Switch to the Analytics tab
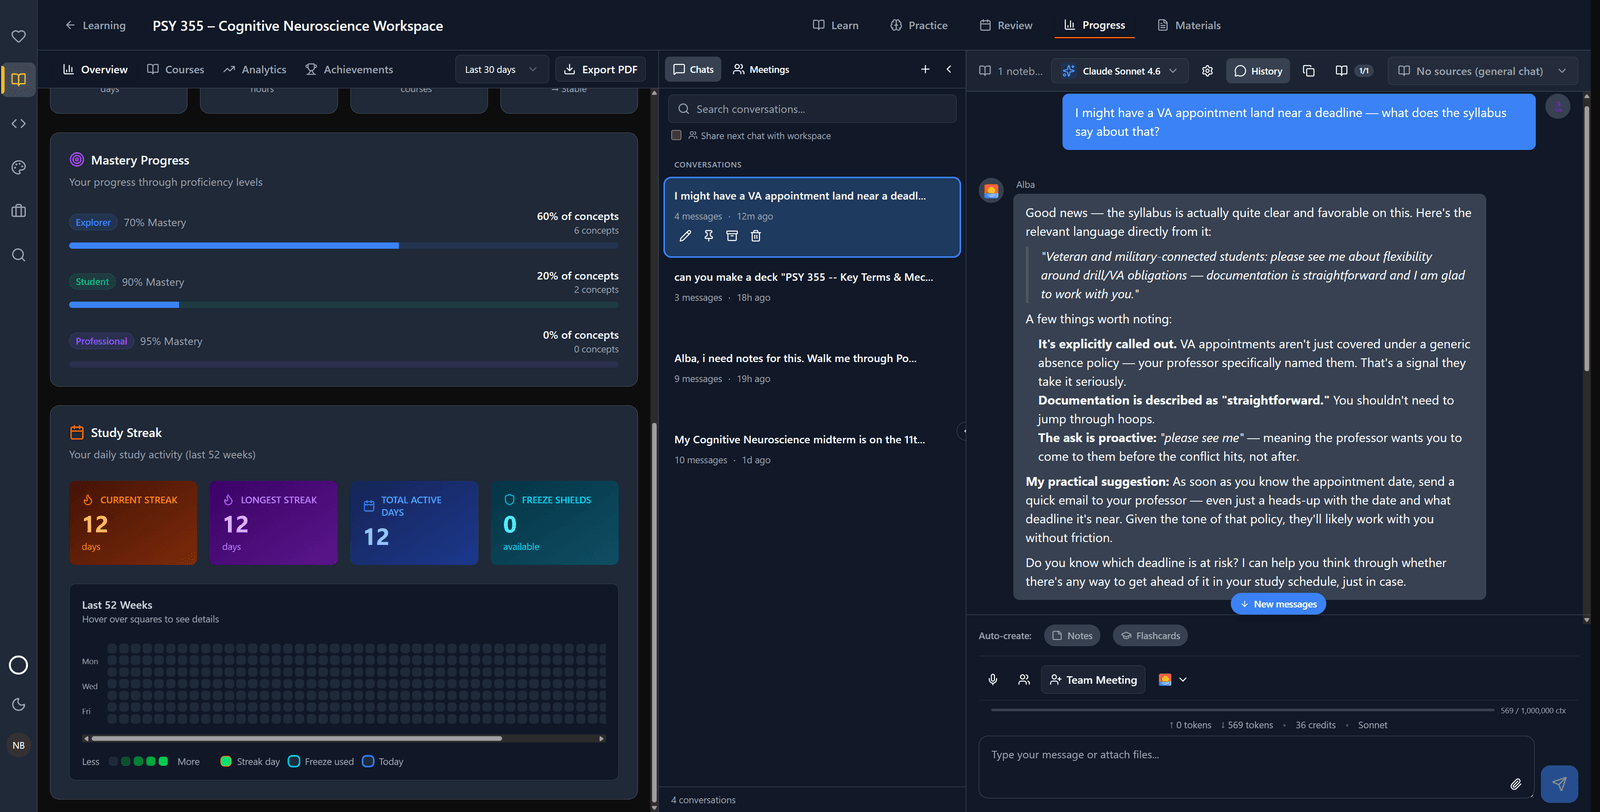 [255, 69]
